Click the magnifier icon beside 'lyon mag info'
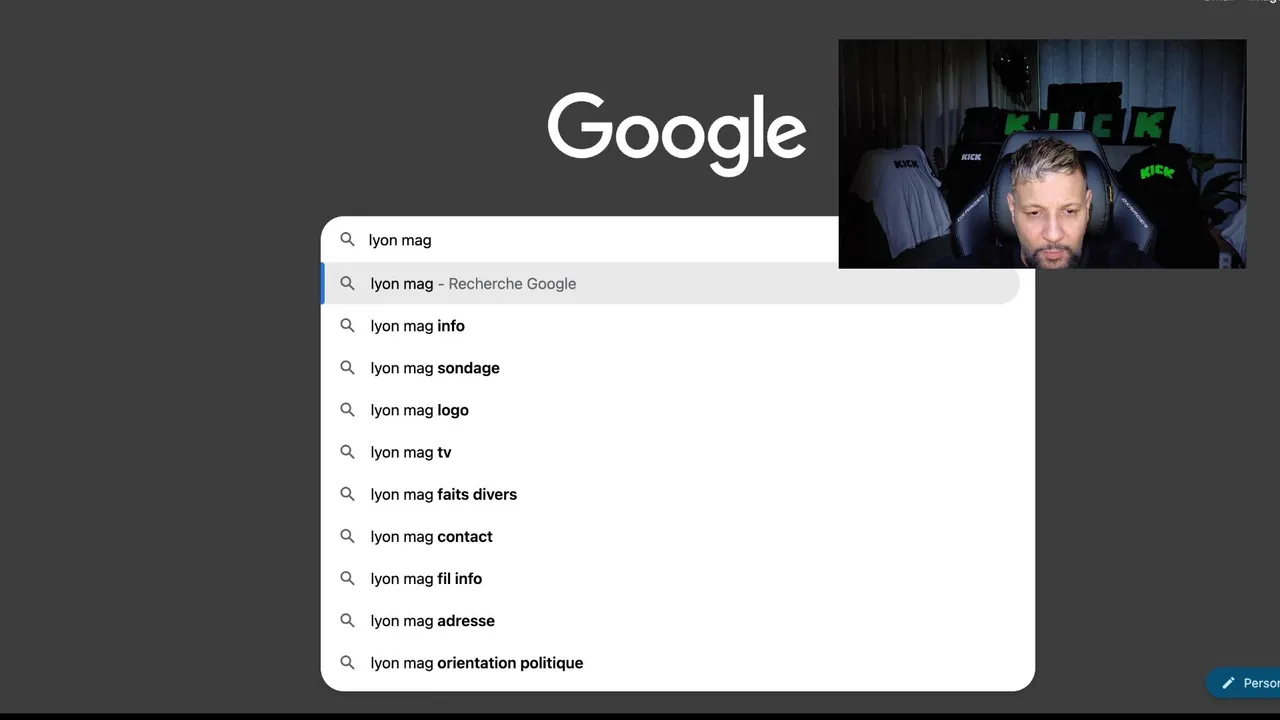Image resolution: width=1280 pixels, height=720 pixels. [x=347, y=326]
